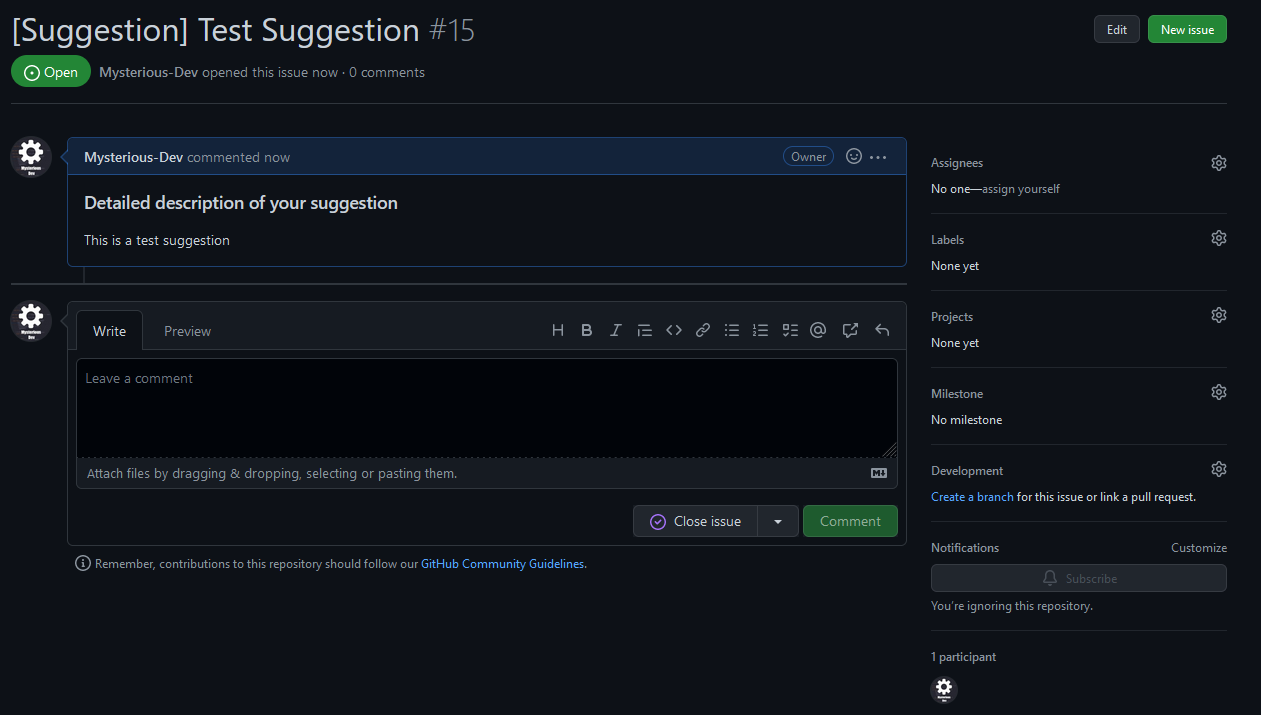1261x715 pixels.
Task: Add a task list
Action: point(790,330)
